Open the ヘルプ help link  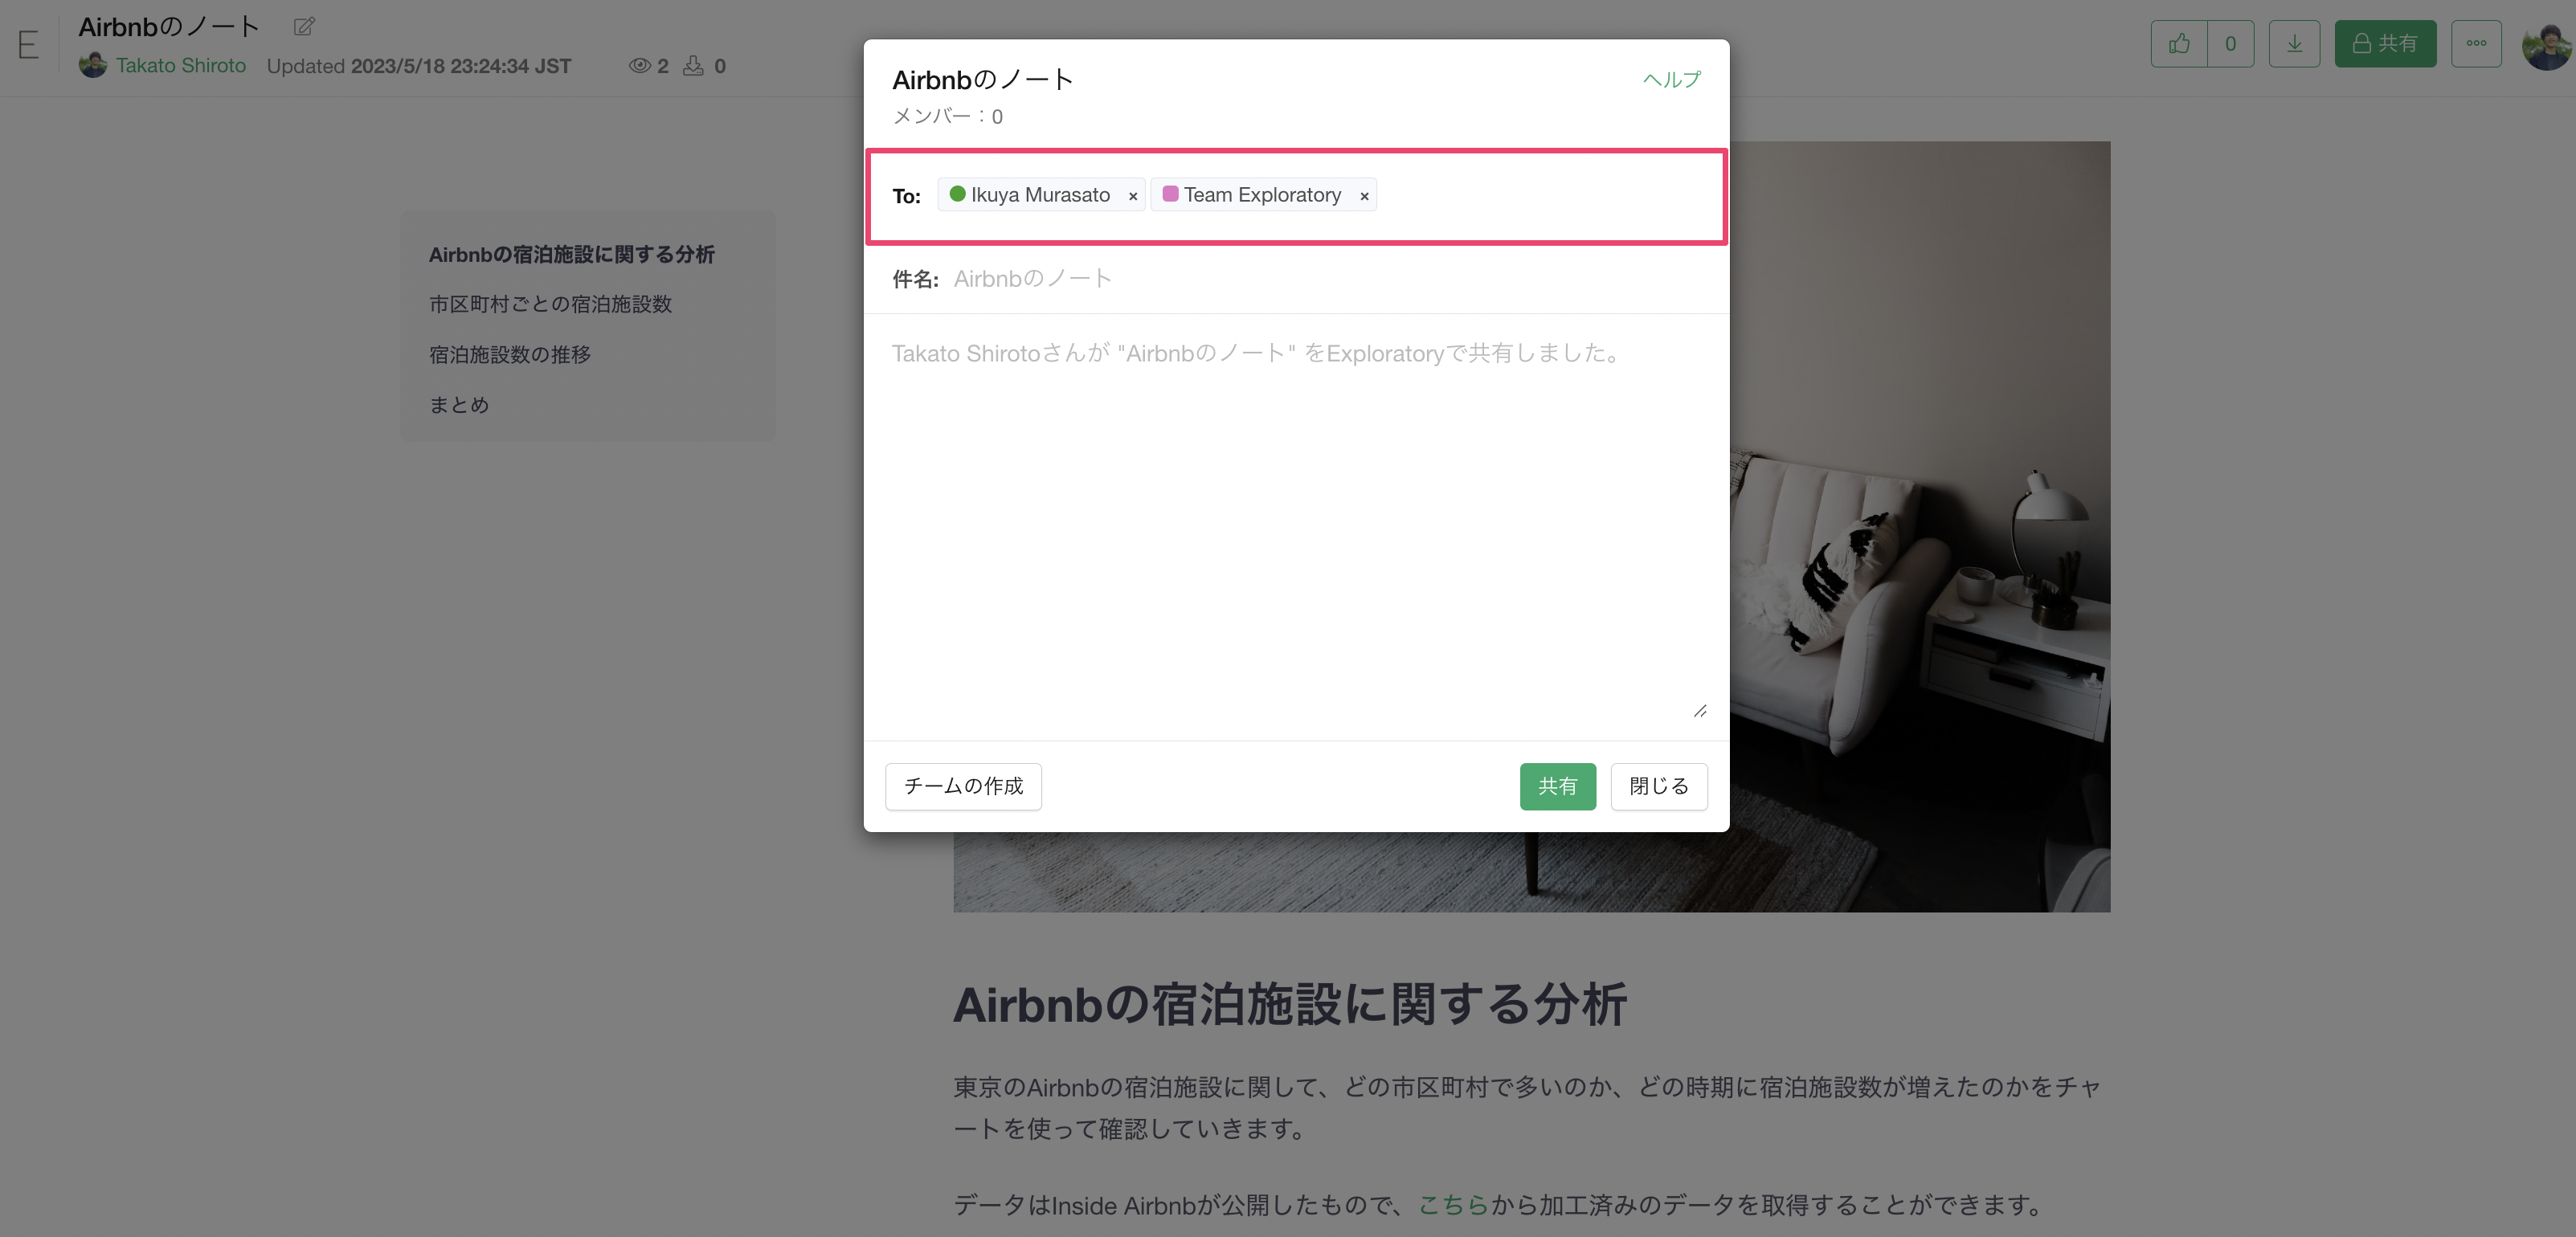(1671, 80)
